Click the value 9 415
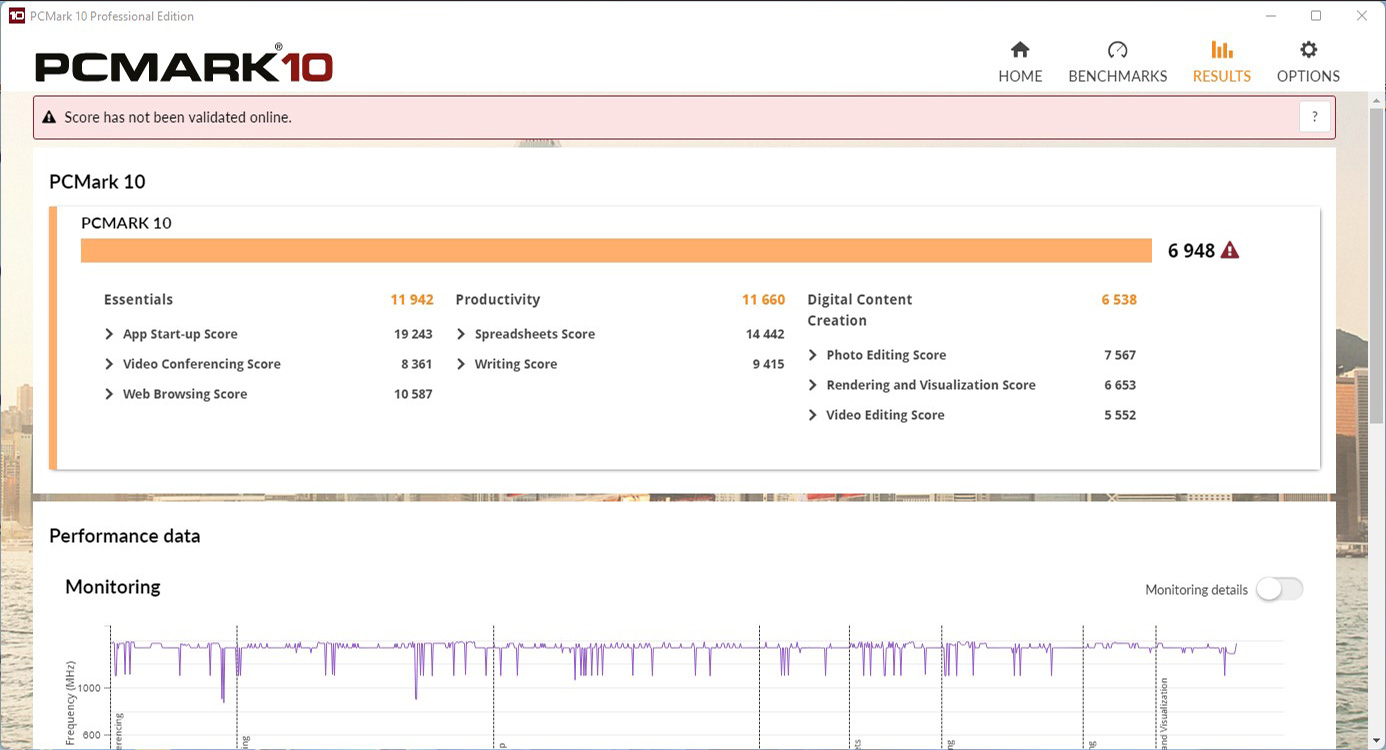Screen dimensions: 1386x750 point(768,364)
